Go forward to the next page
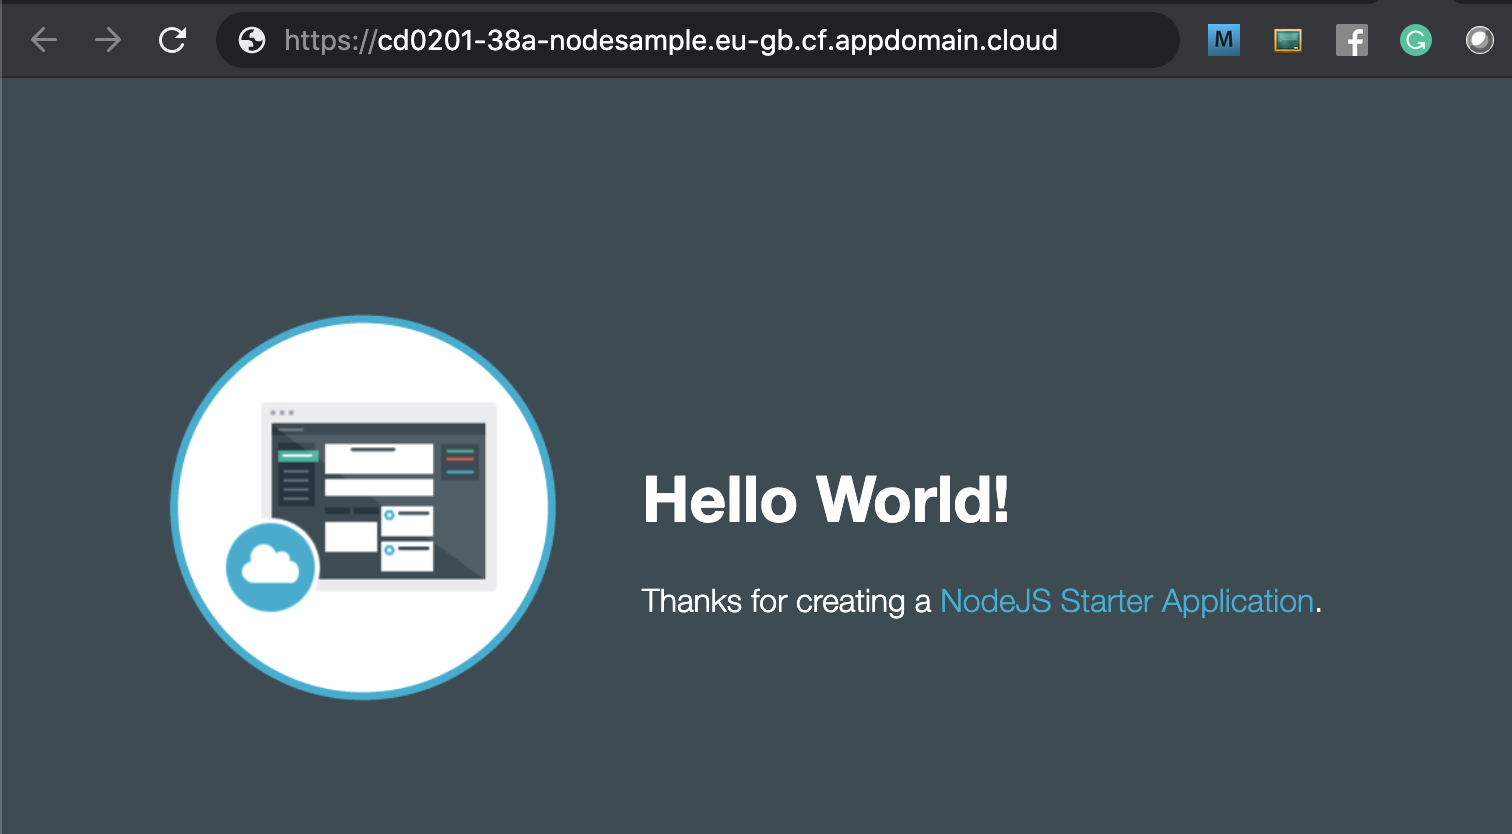 point(108,40)
